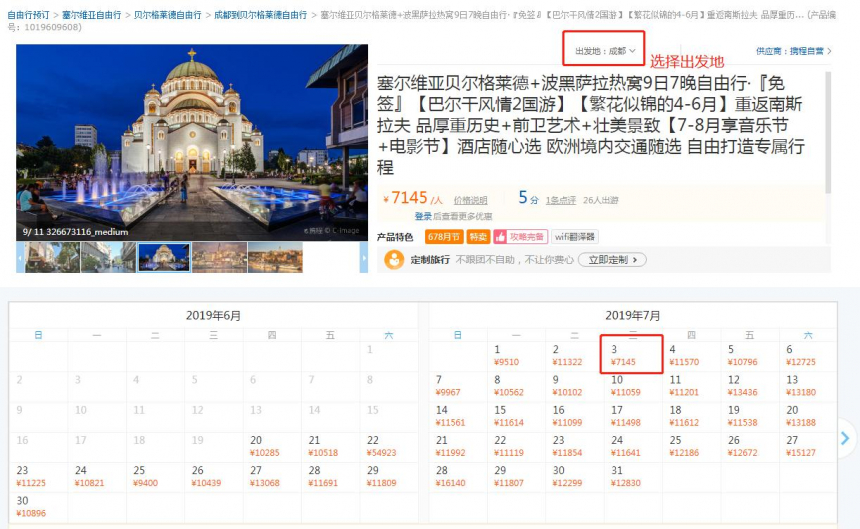The image size is (860, 529).
Task: Select July 16 priced ¥11099
Action: [575, 417]
